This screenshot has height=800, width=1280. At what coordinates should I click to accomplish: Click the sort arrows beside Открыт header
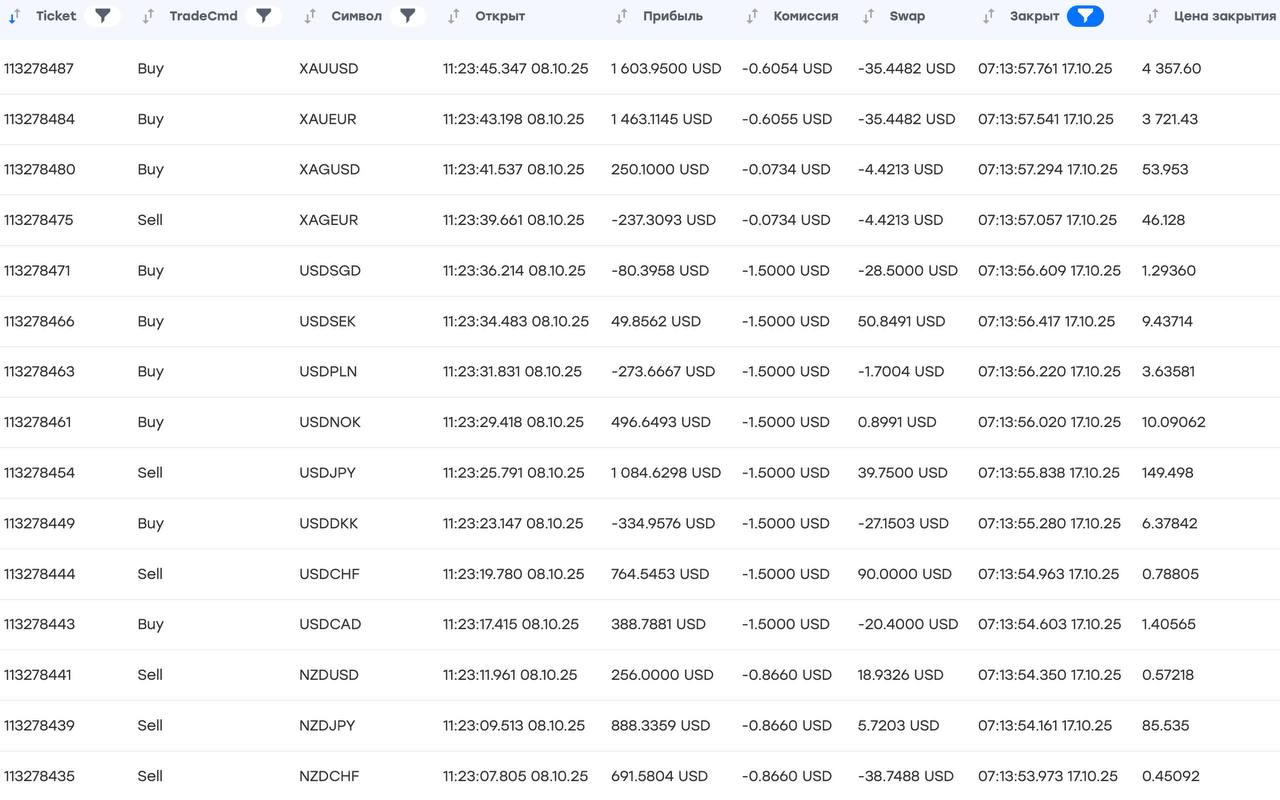point(454,16)
